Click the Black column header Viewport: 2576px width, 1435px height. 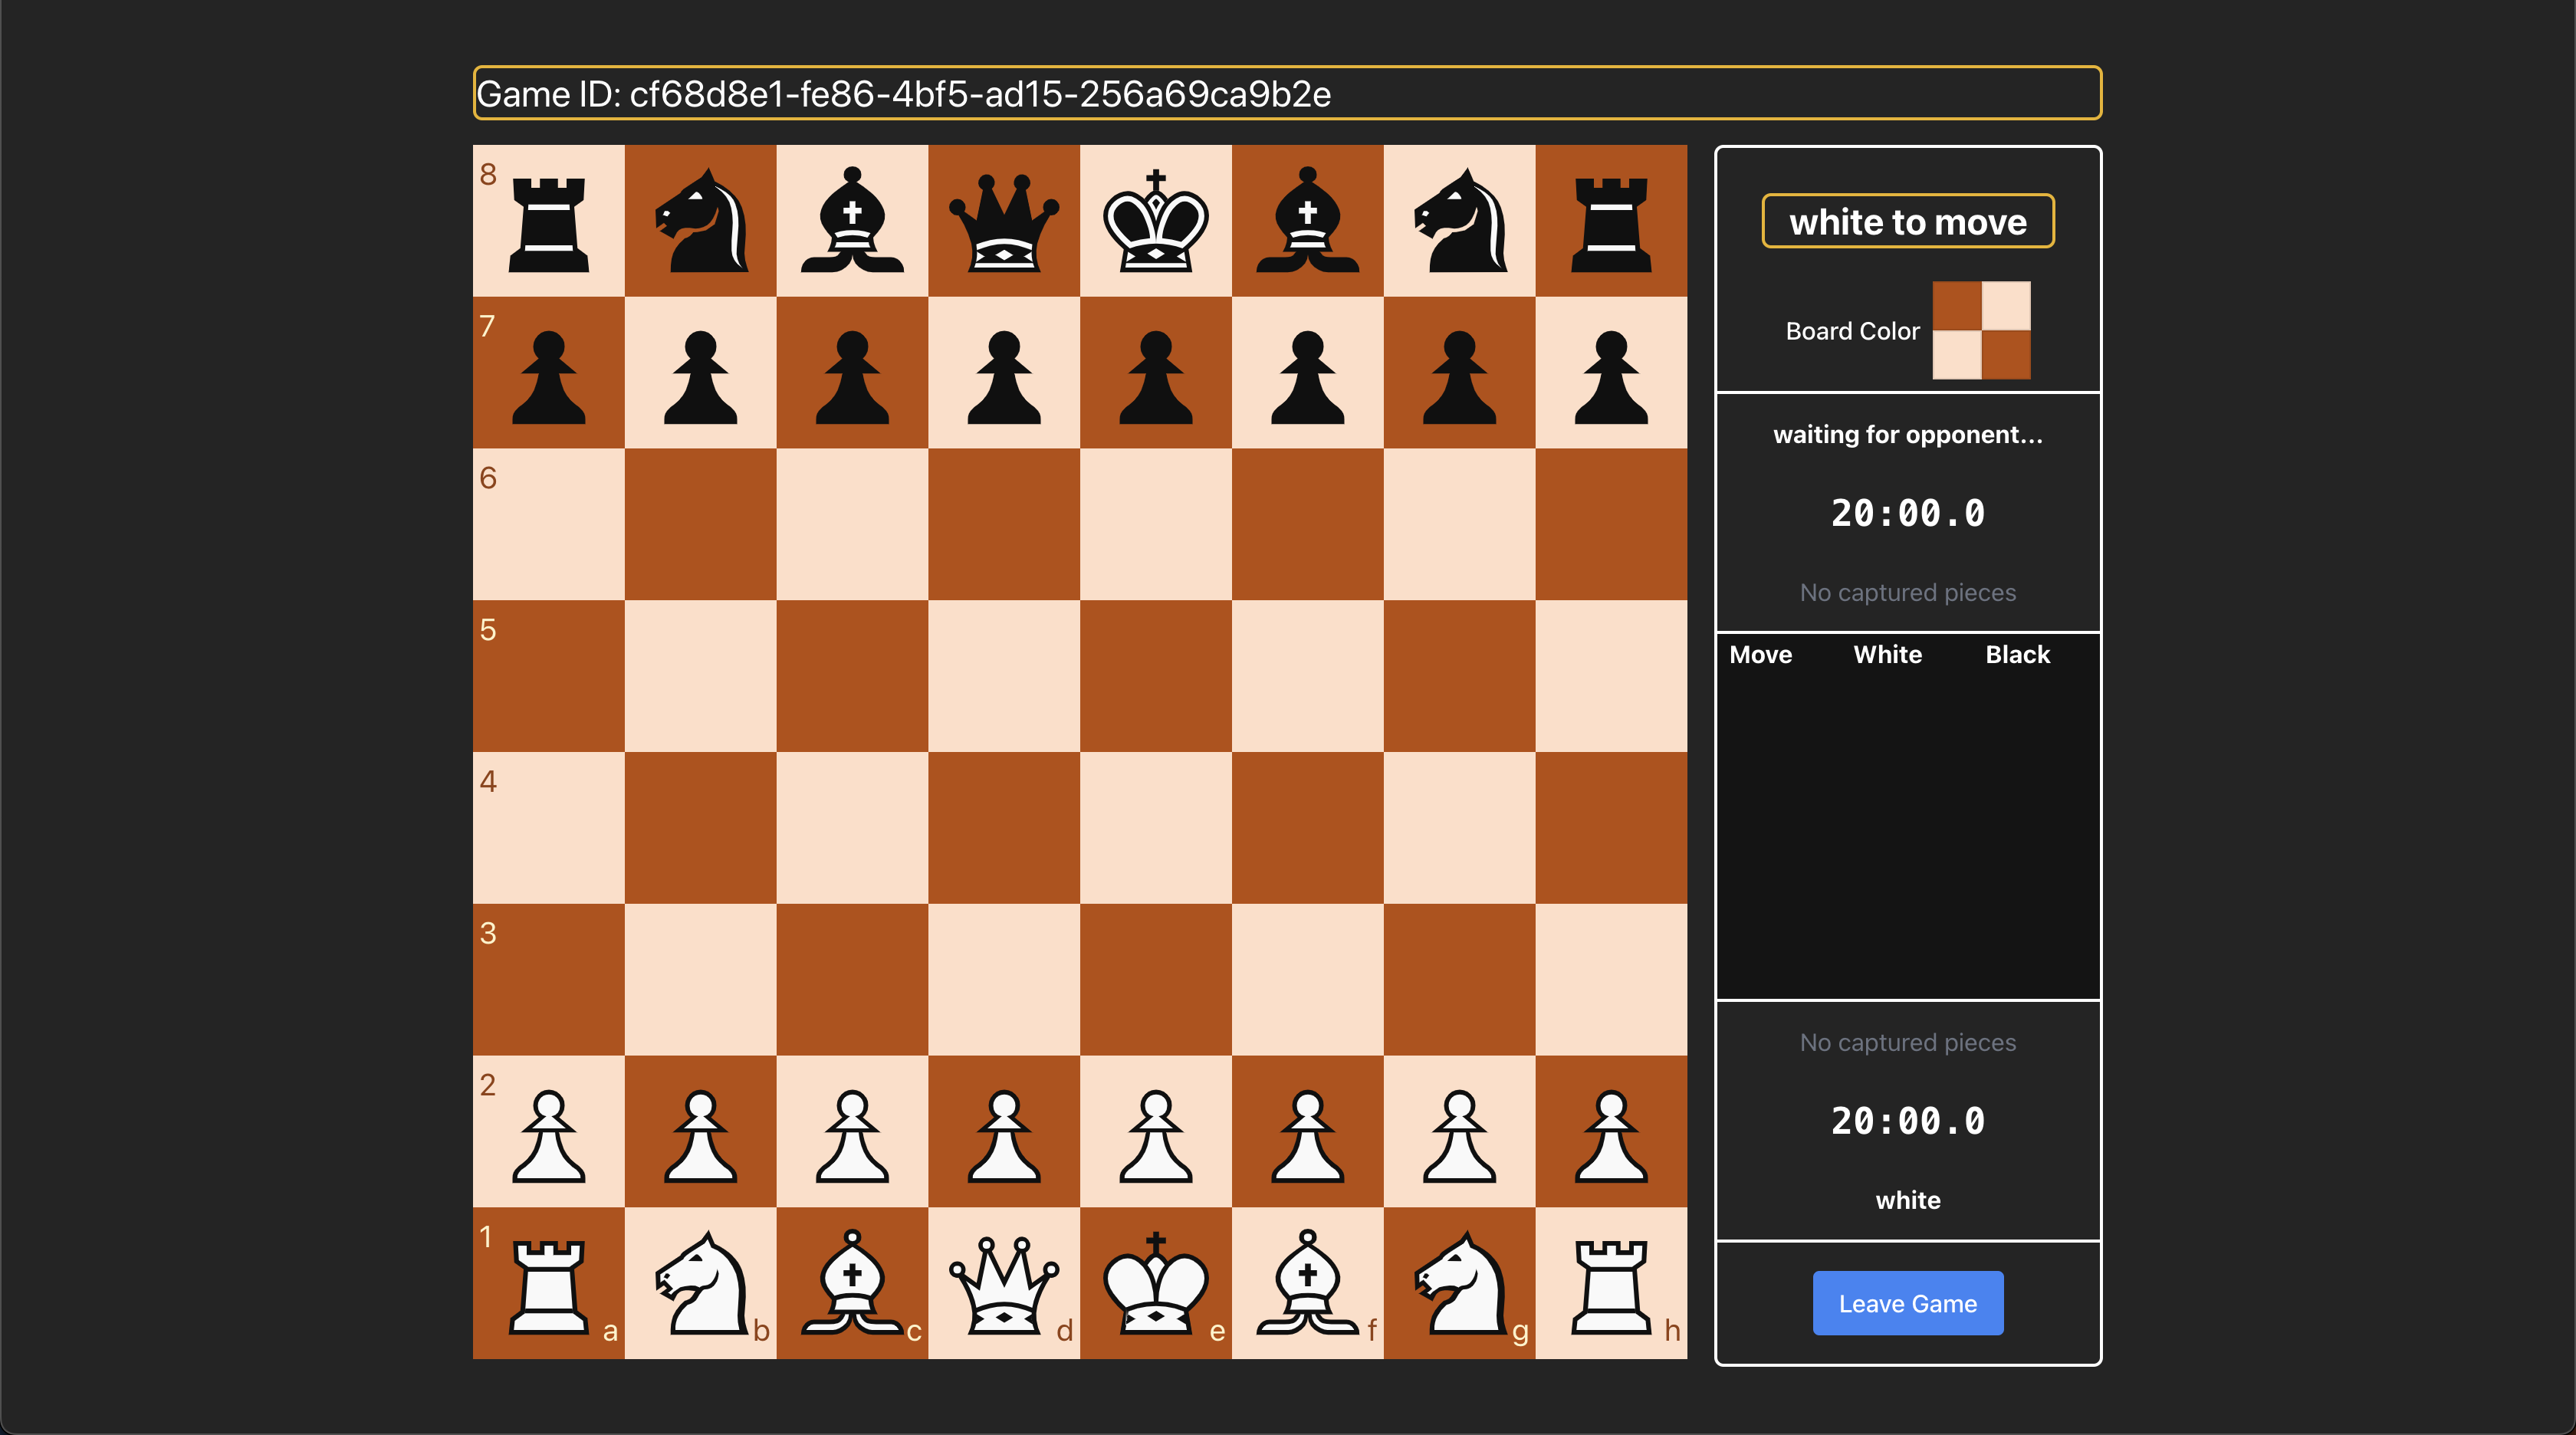tap(2017, 654)
